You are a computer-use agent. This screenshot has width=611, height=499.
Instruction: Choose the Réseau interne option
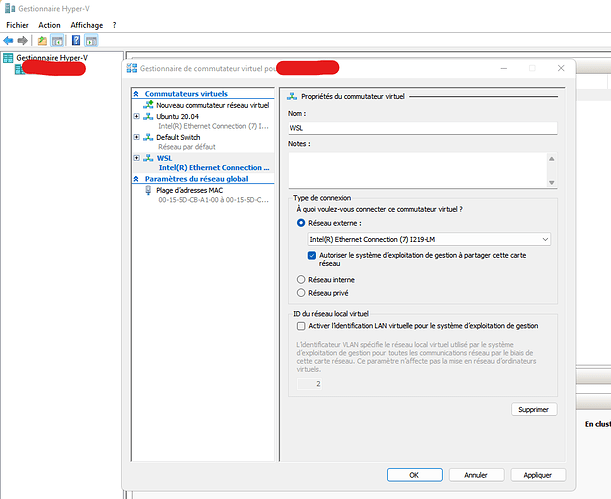tap(302, 279)
